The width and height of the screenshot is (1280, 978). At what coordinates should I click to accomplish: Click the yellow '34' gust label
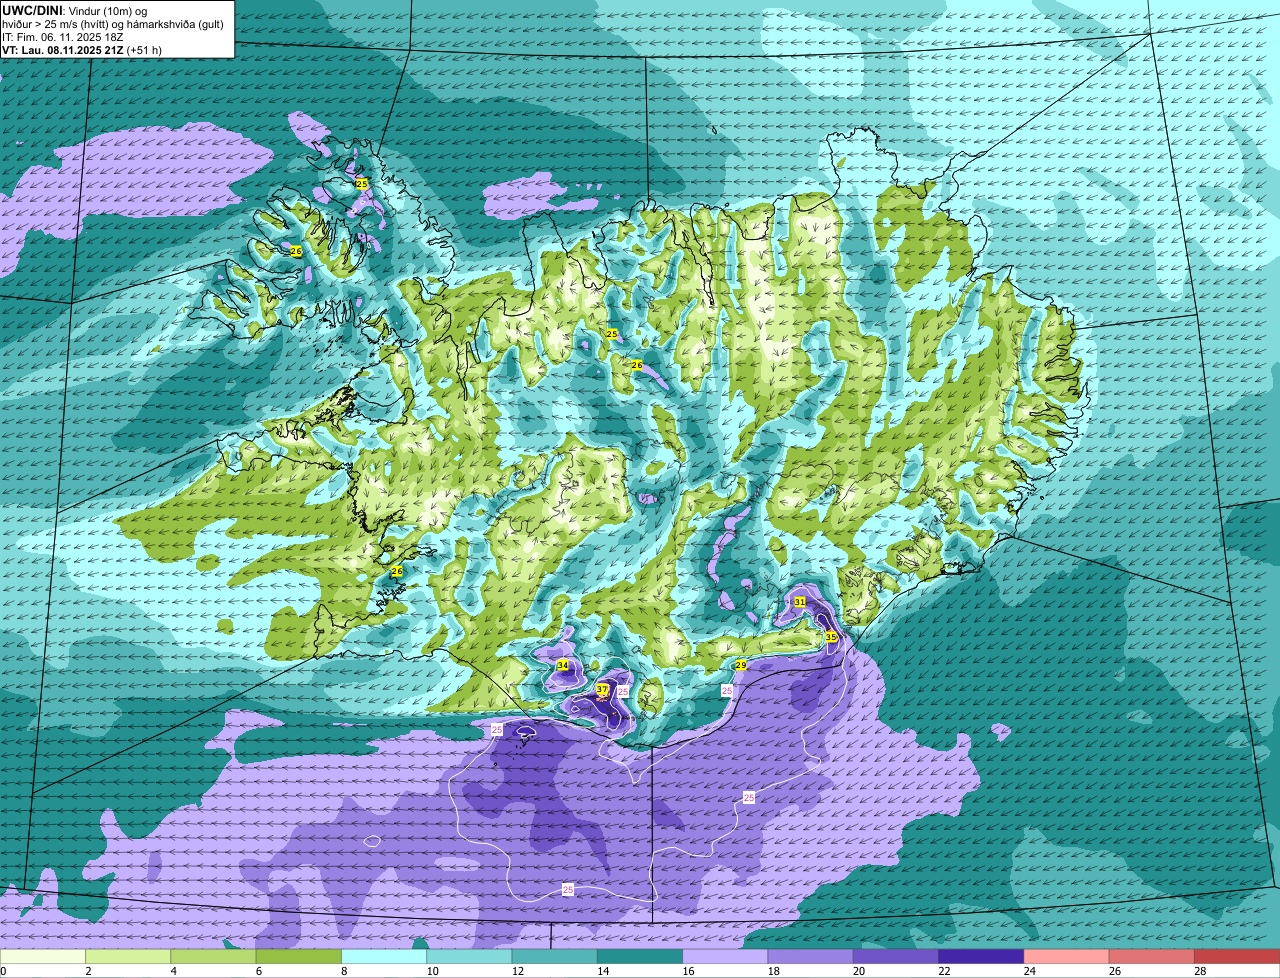pyautogui.click(x=563, y=665)
